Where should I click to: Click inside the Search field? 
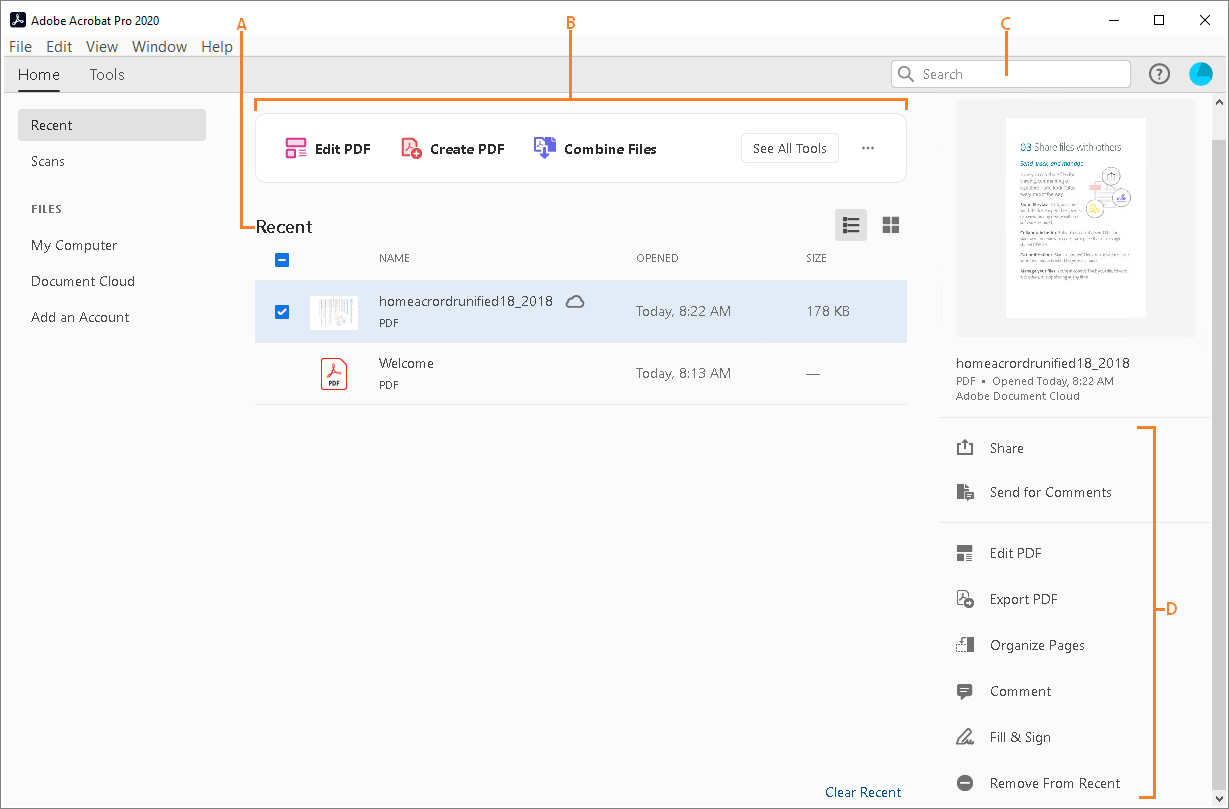tap(1010, 73)
